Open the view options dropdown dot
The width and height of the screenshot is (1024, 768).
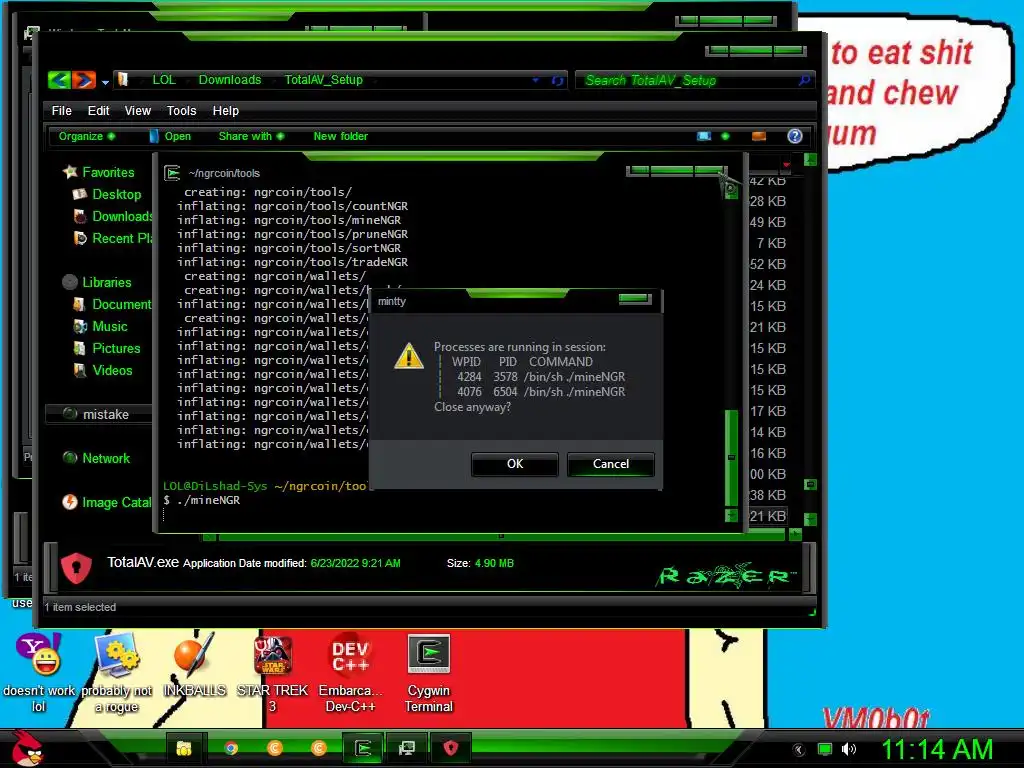725,136
